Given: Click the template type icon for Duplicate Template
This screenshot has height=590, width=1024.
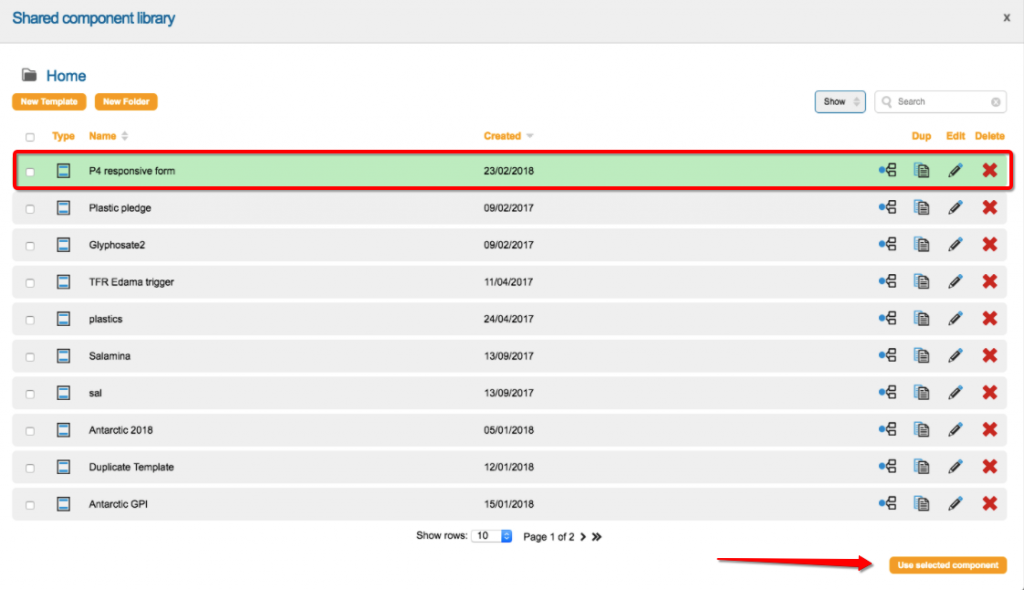Looking at the screenshot, I should 64,467.
